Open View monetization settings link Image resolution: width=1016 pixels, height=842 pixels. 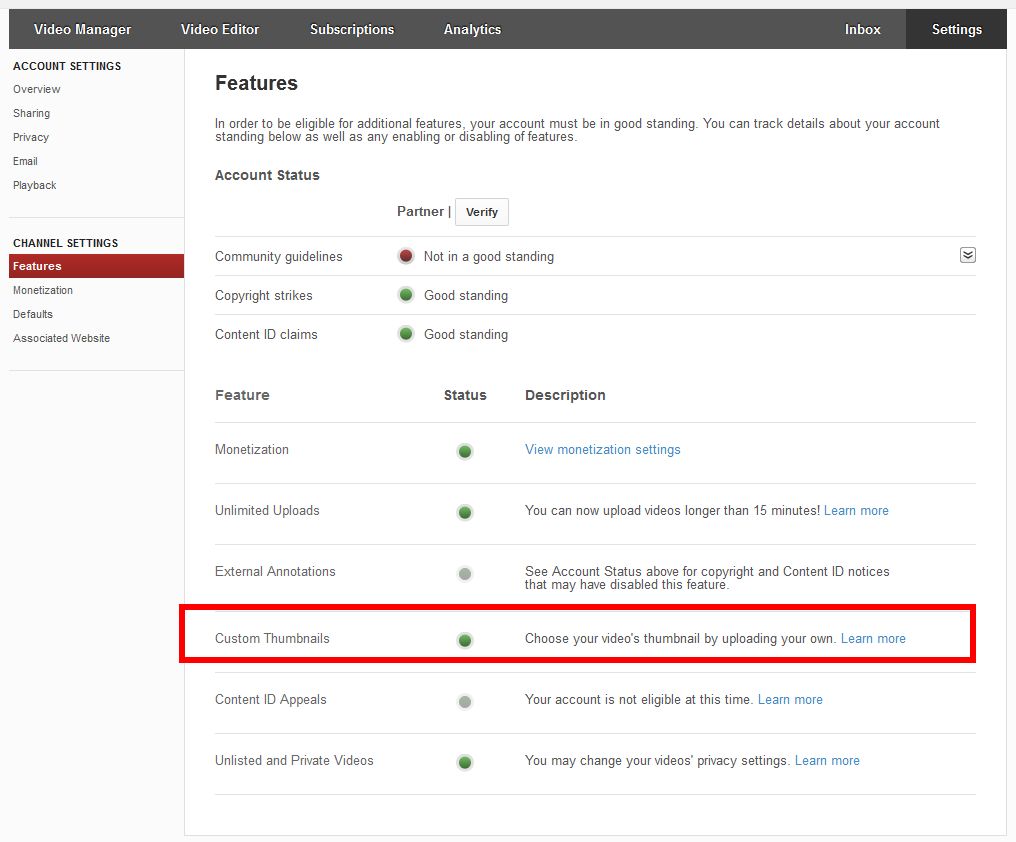[x=603, y=449]
